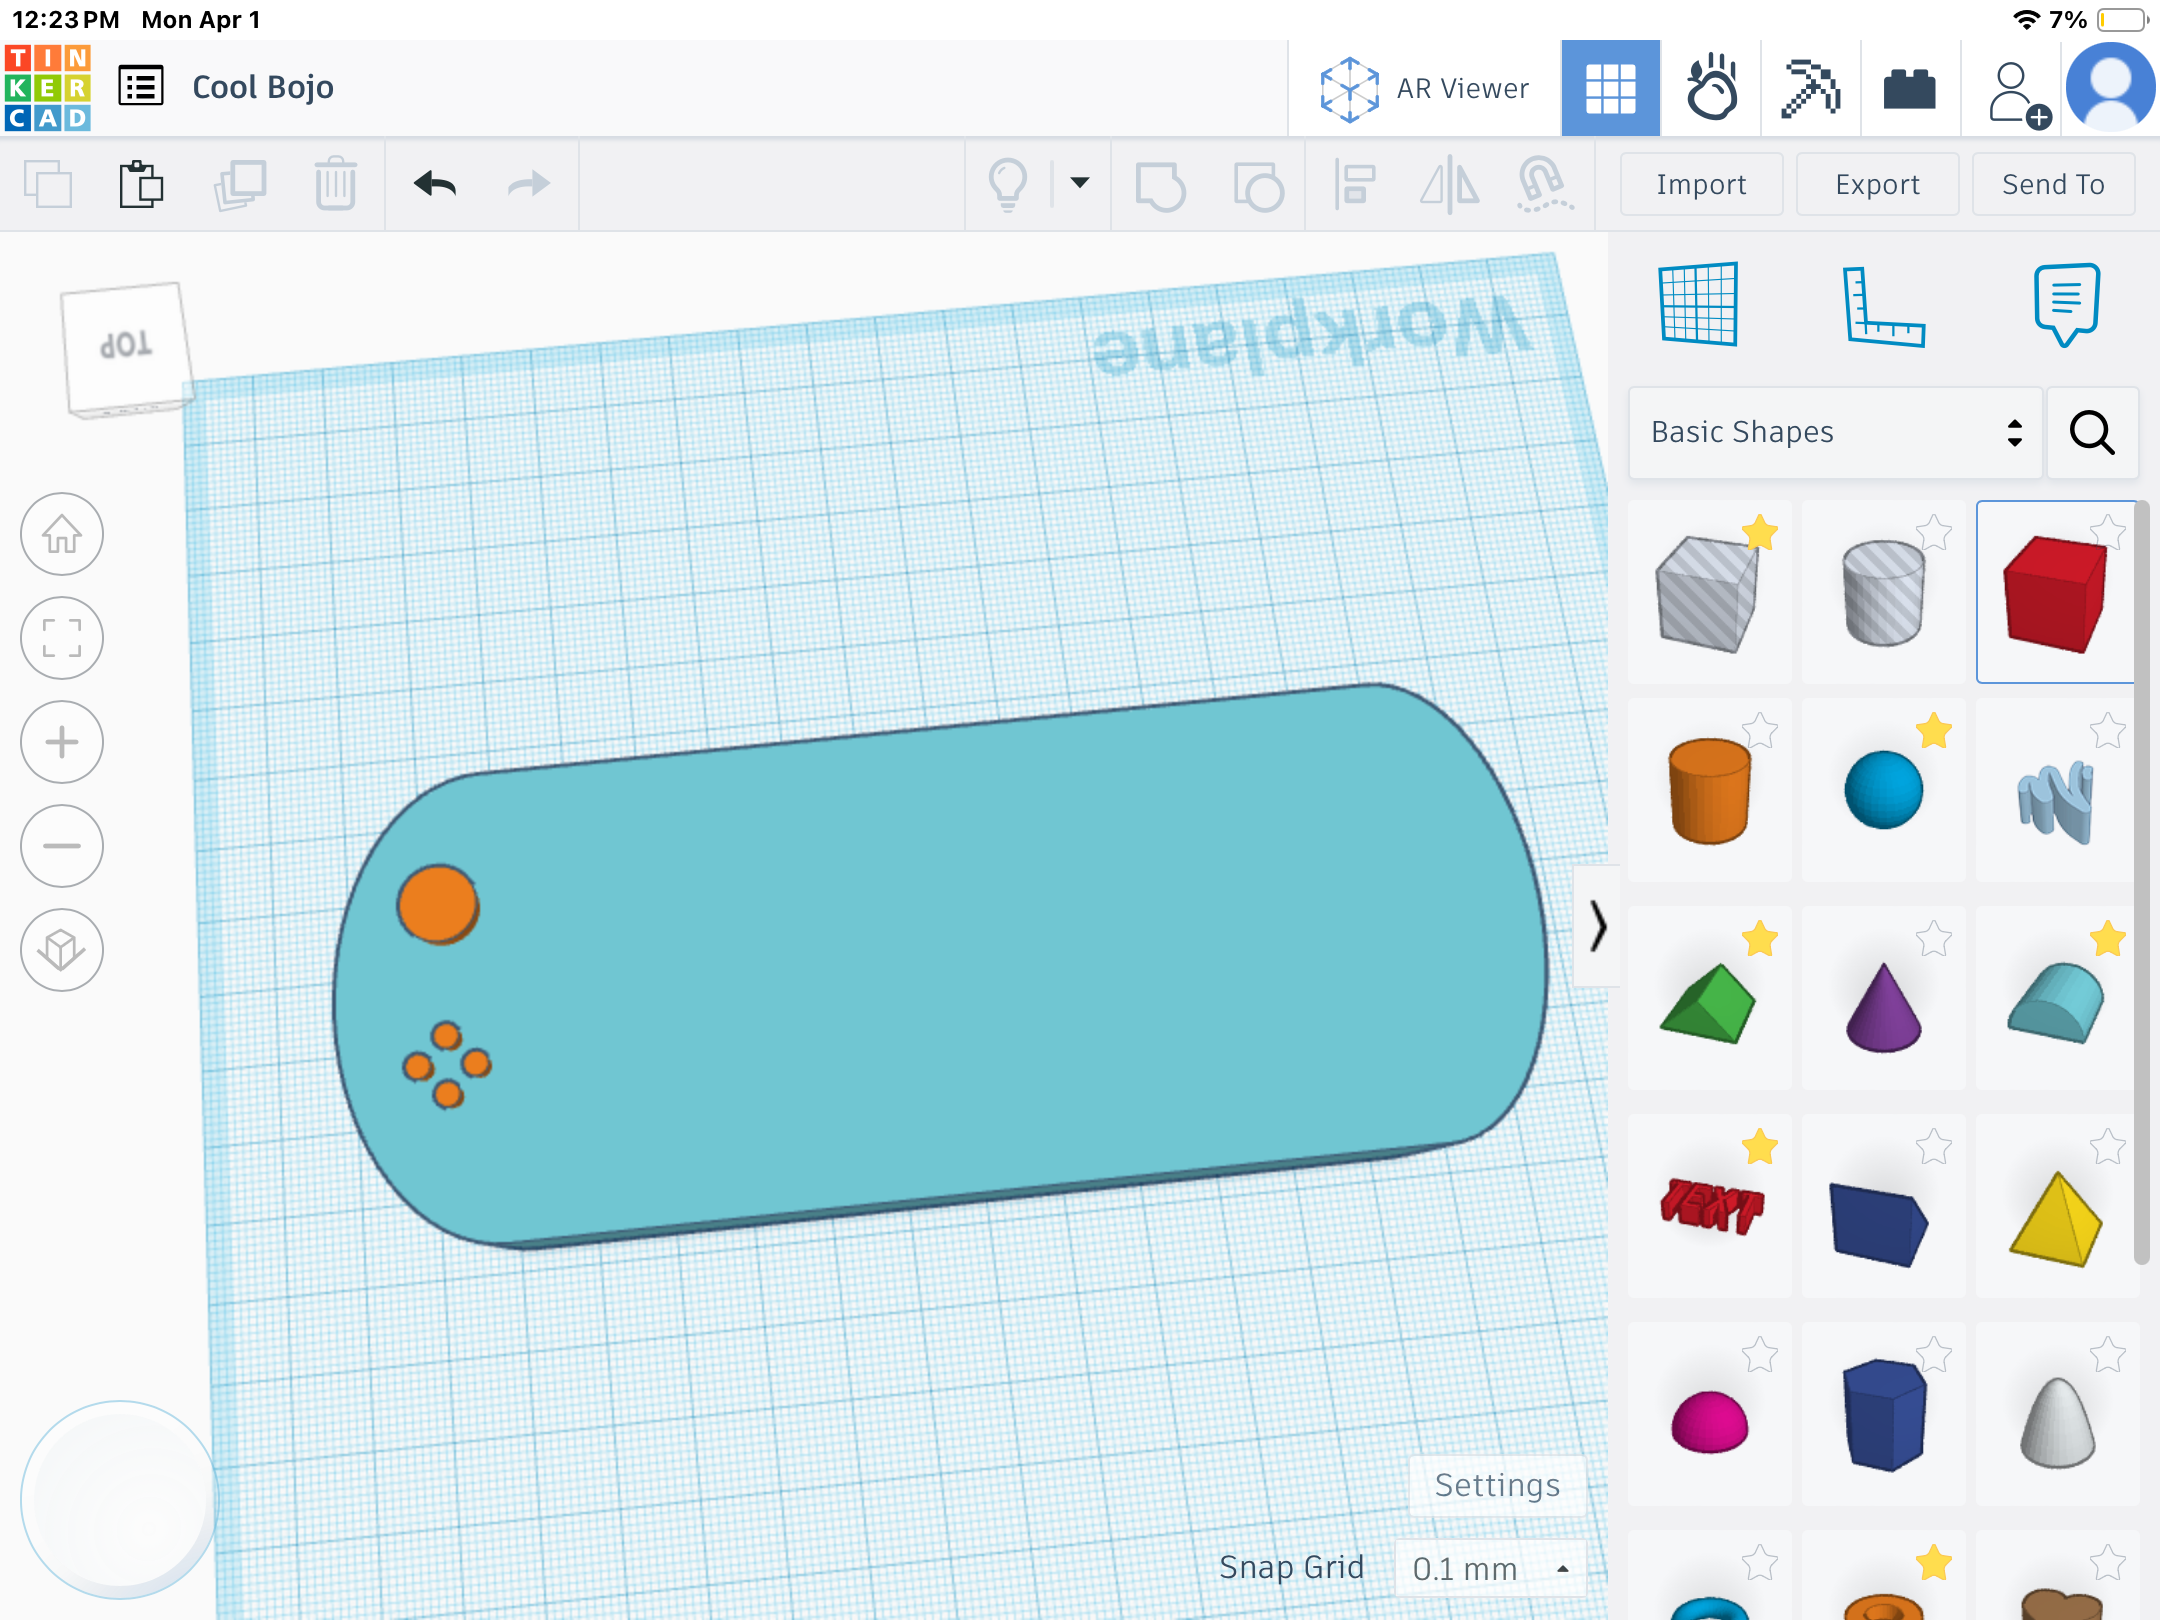The width and height of the screenshot is (2160, 1620).
Task: Open the Basic Shapes category dropdown
Action: click(x=1835, y=432)
